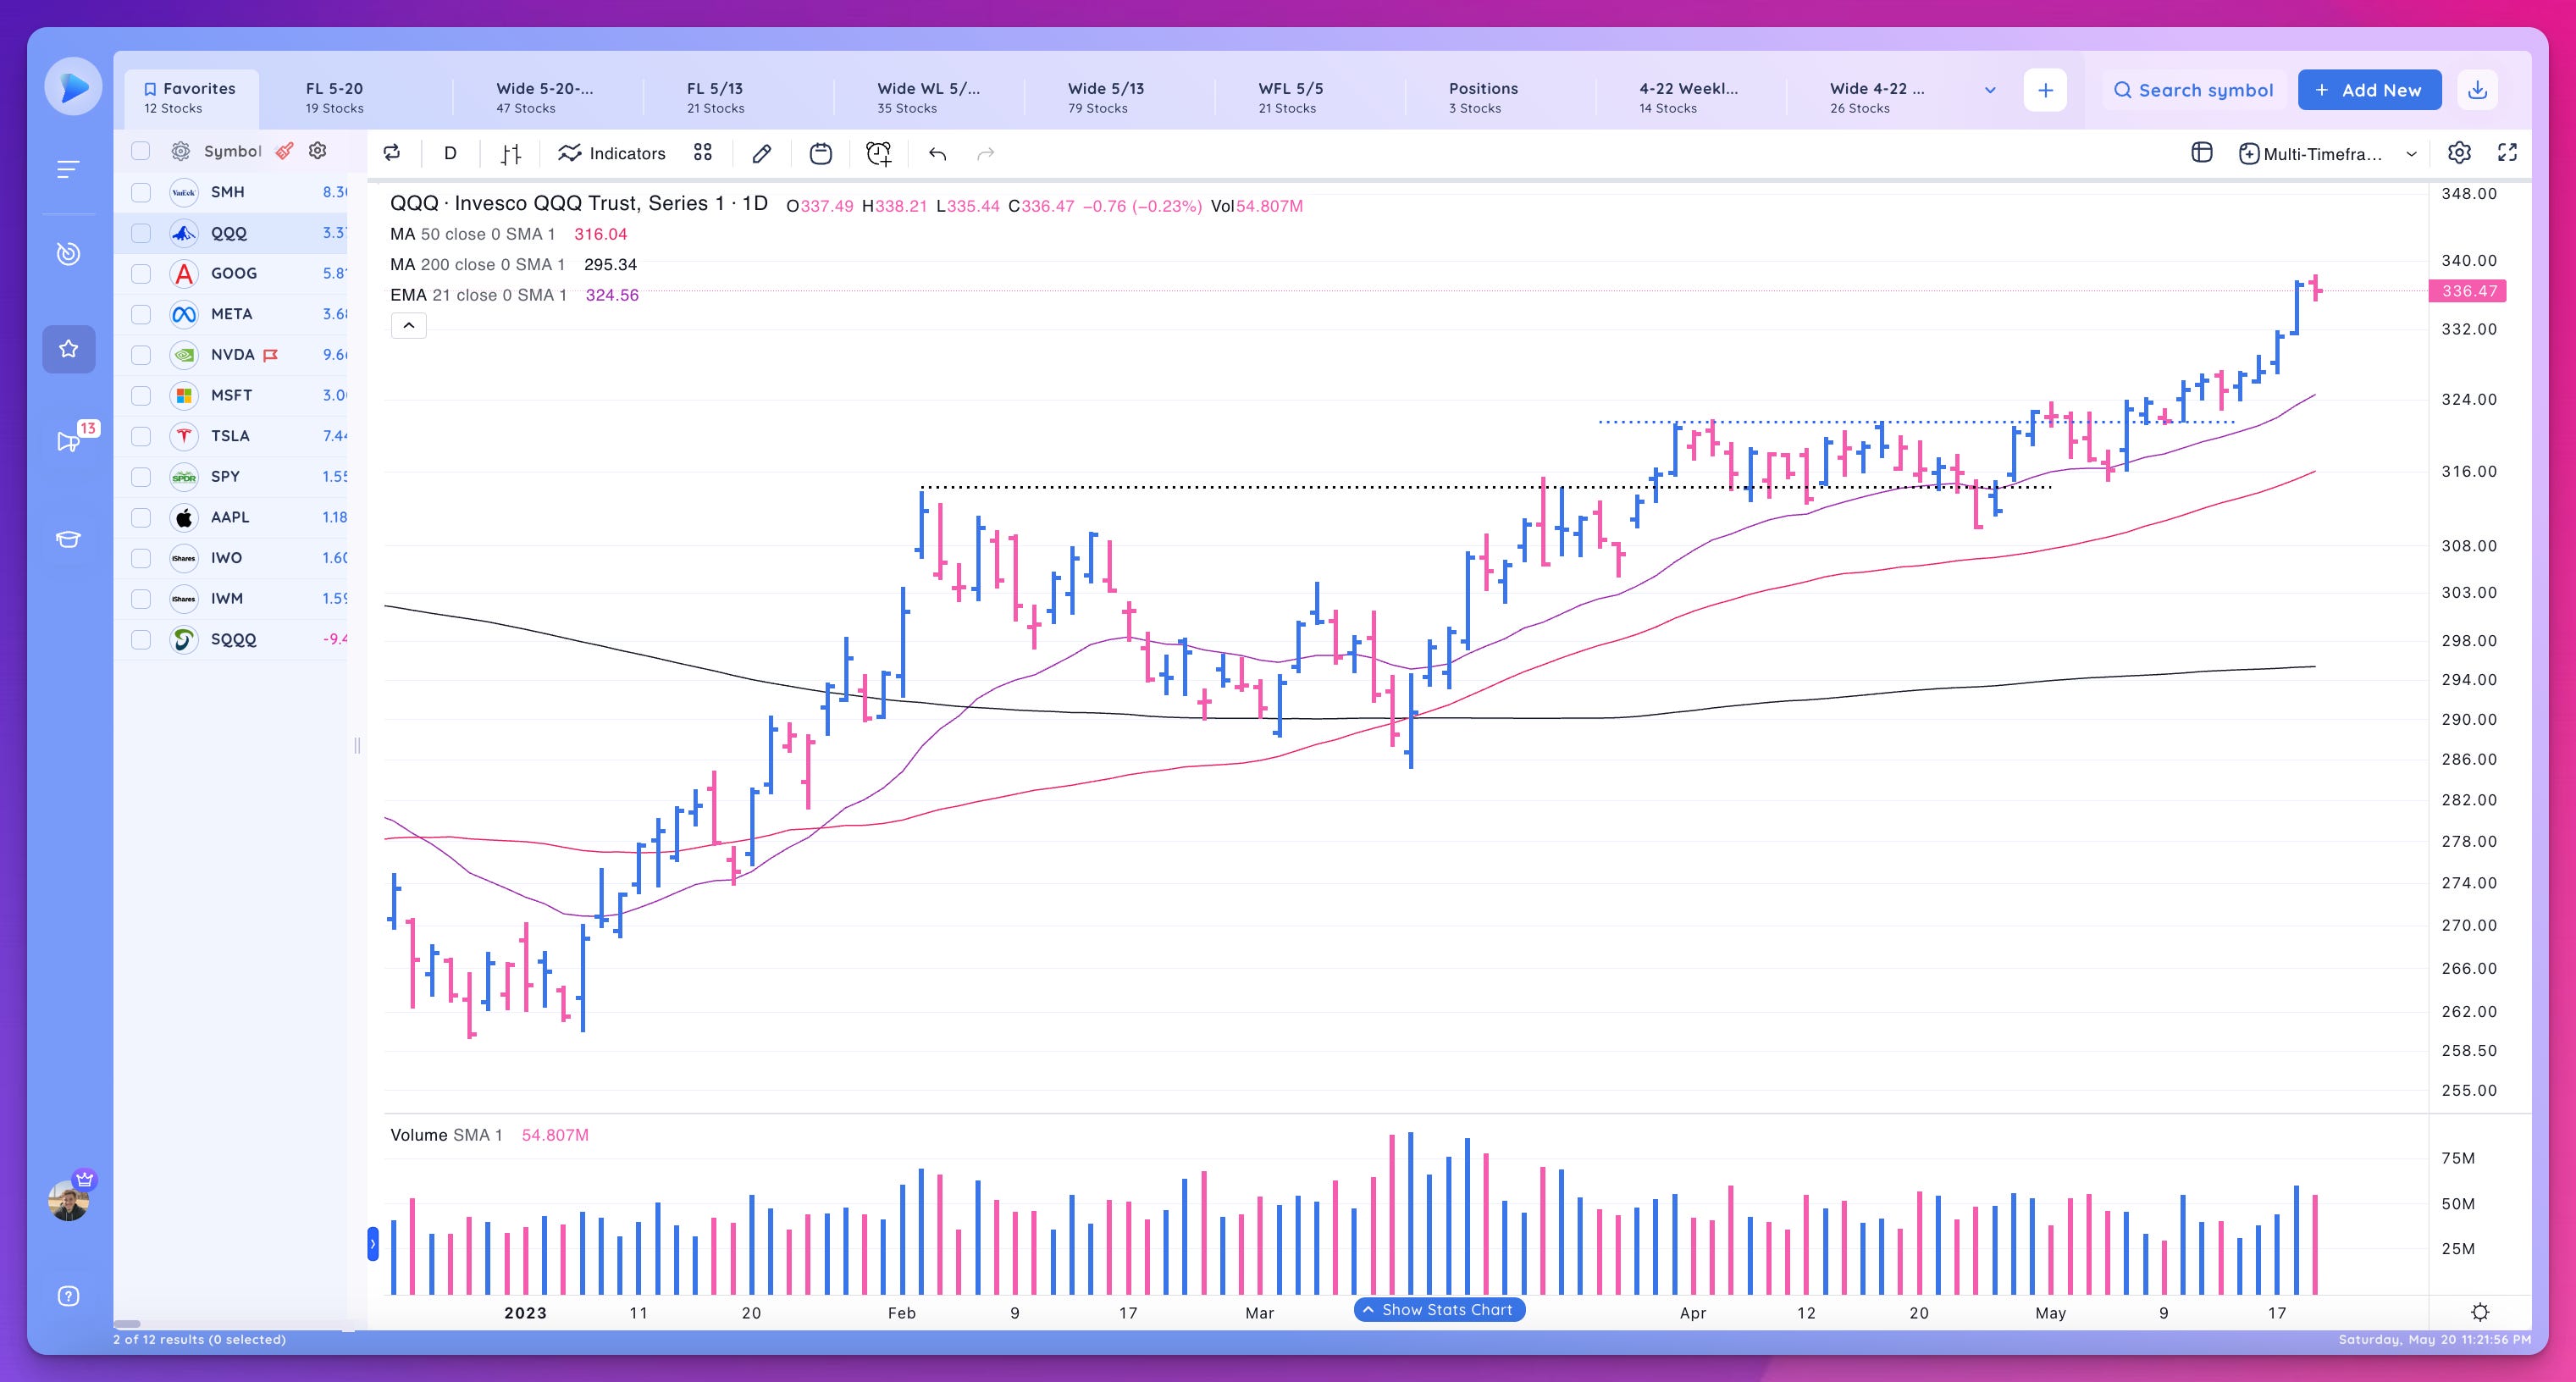Open the help question mark icon
The width and height of the screenshot is (2576, 1382).
click(x=68, y=1296)
